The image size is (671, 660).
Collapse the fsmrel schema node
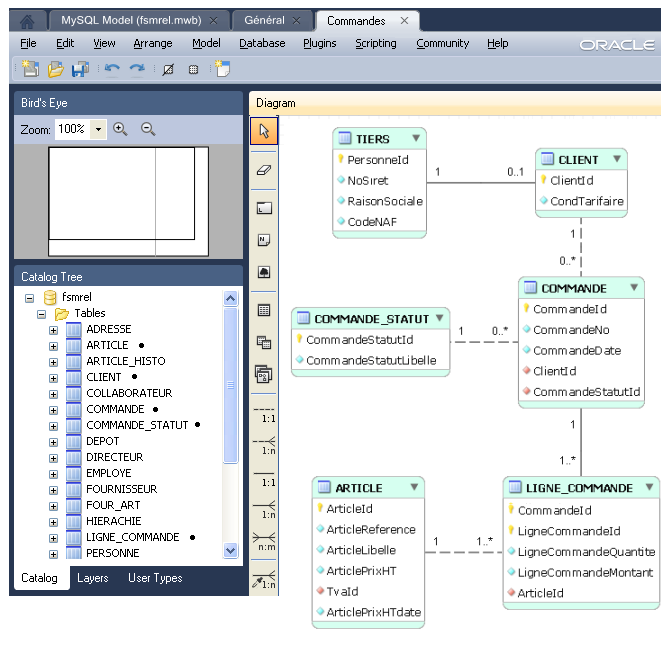29,298
